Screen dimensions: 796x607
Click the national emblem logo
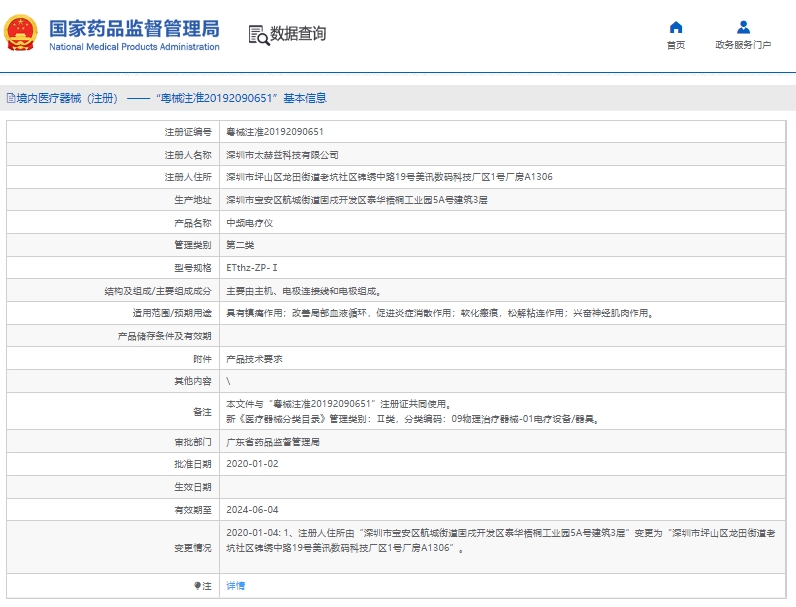tap(21, 33)
